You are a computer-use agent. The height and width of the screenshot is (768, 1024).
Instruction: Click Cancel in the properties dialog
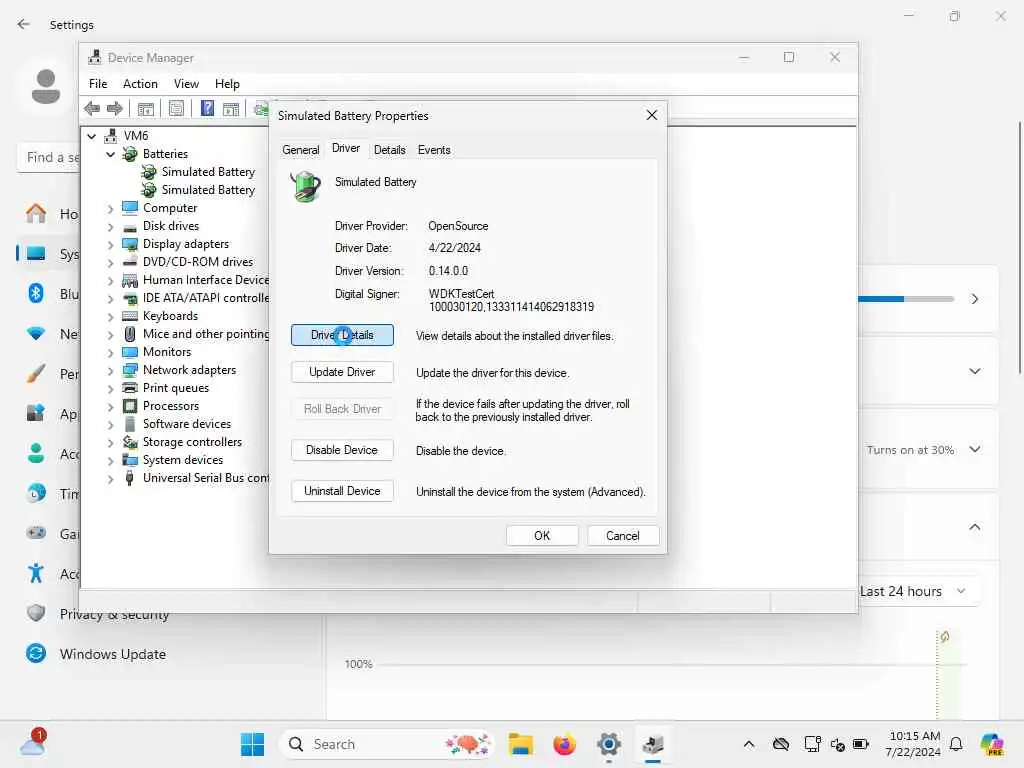623,536
